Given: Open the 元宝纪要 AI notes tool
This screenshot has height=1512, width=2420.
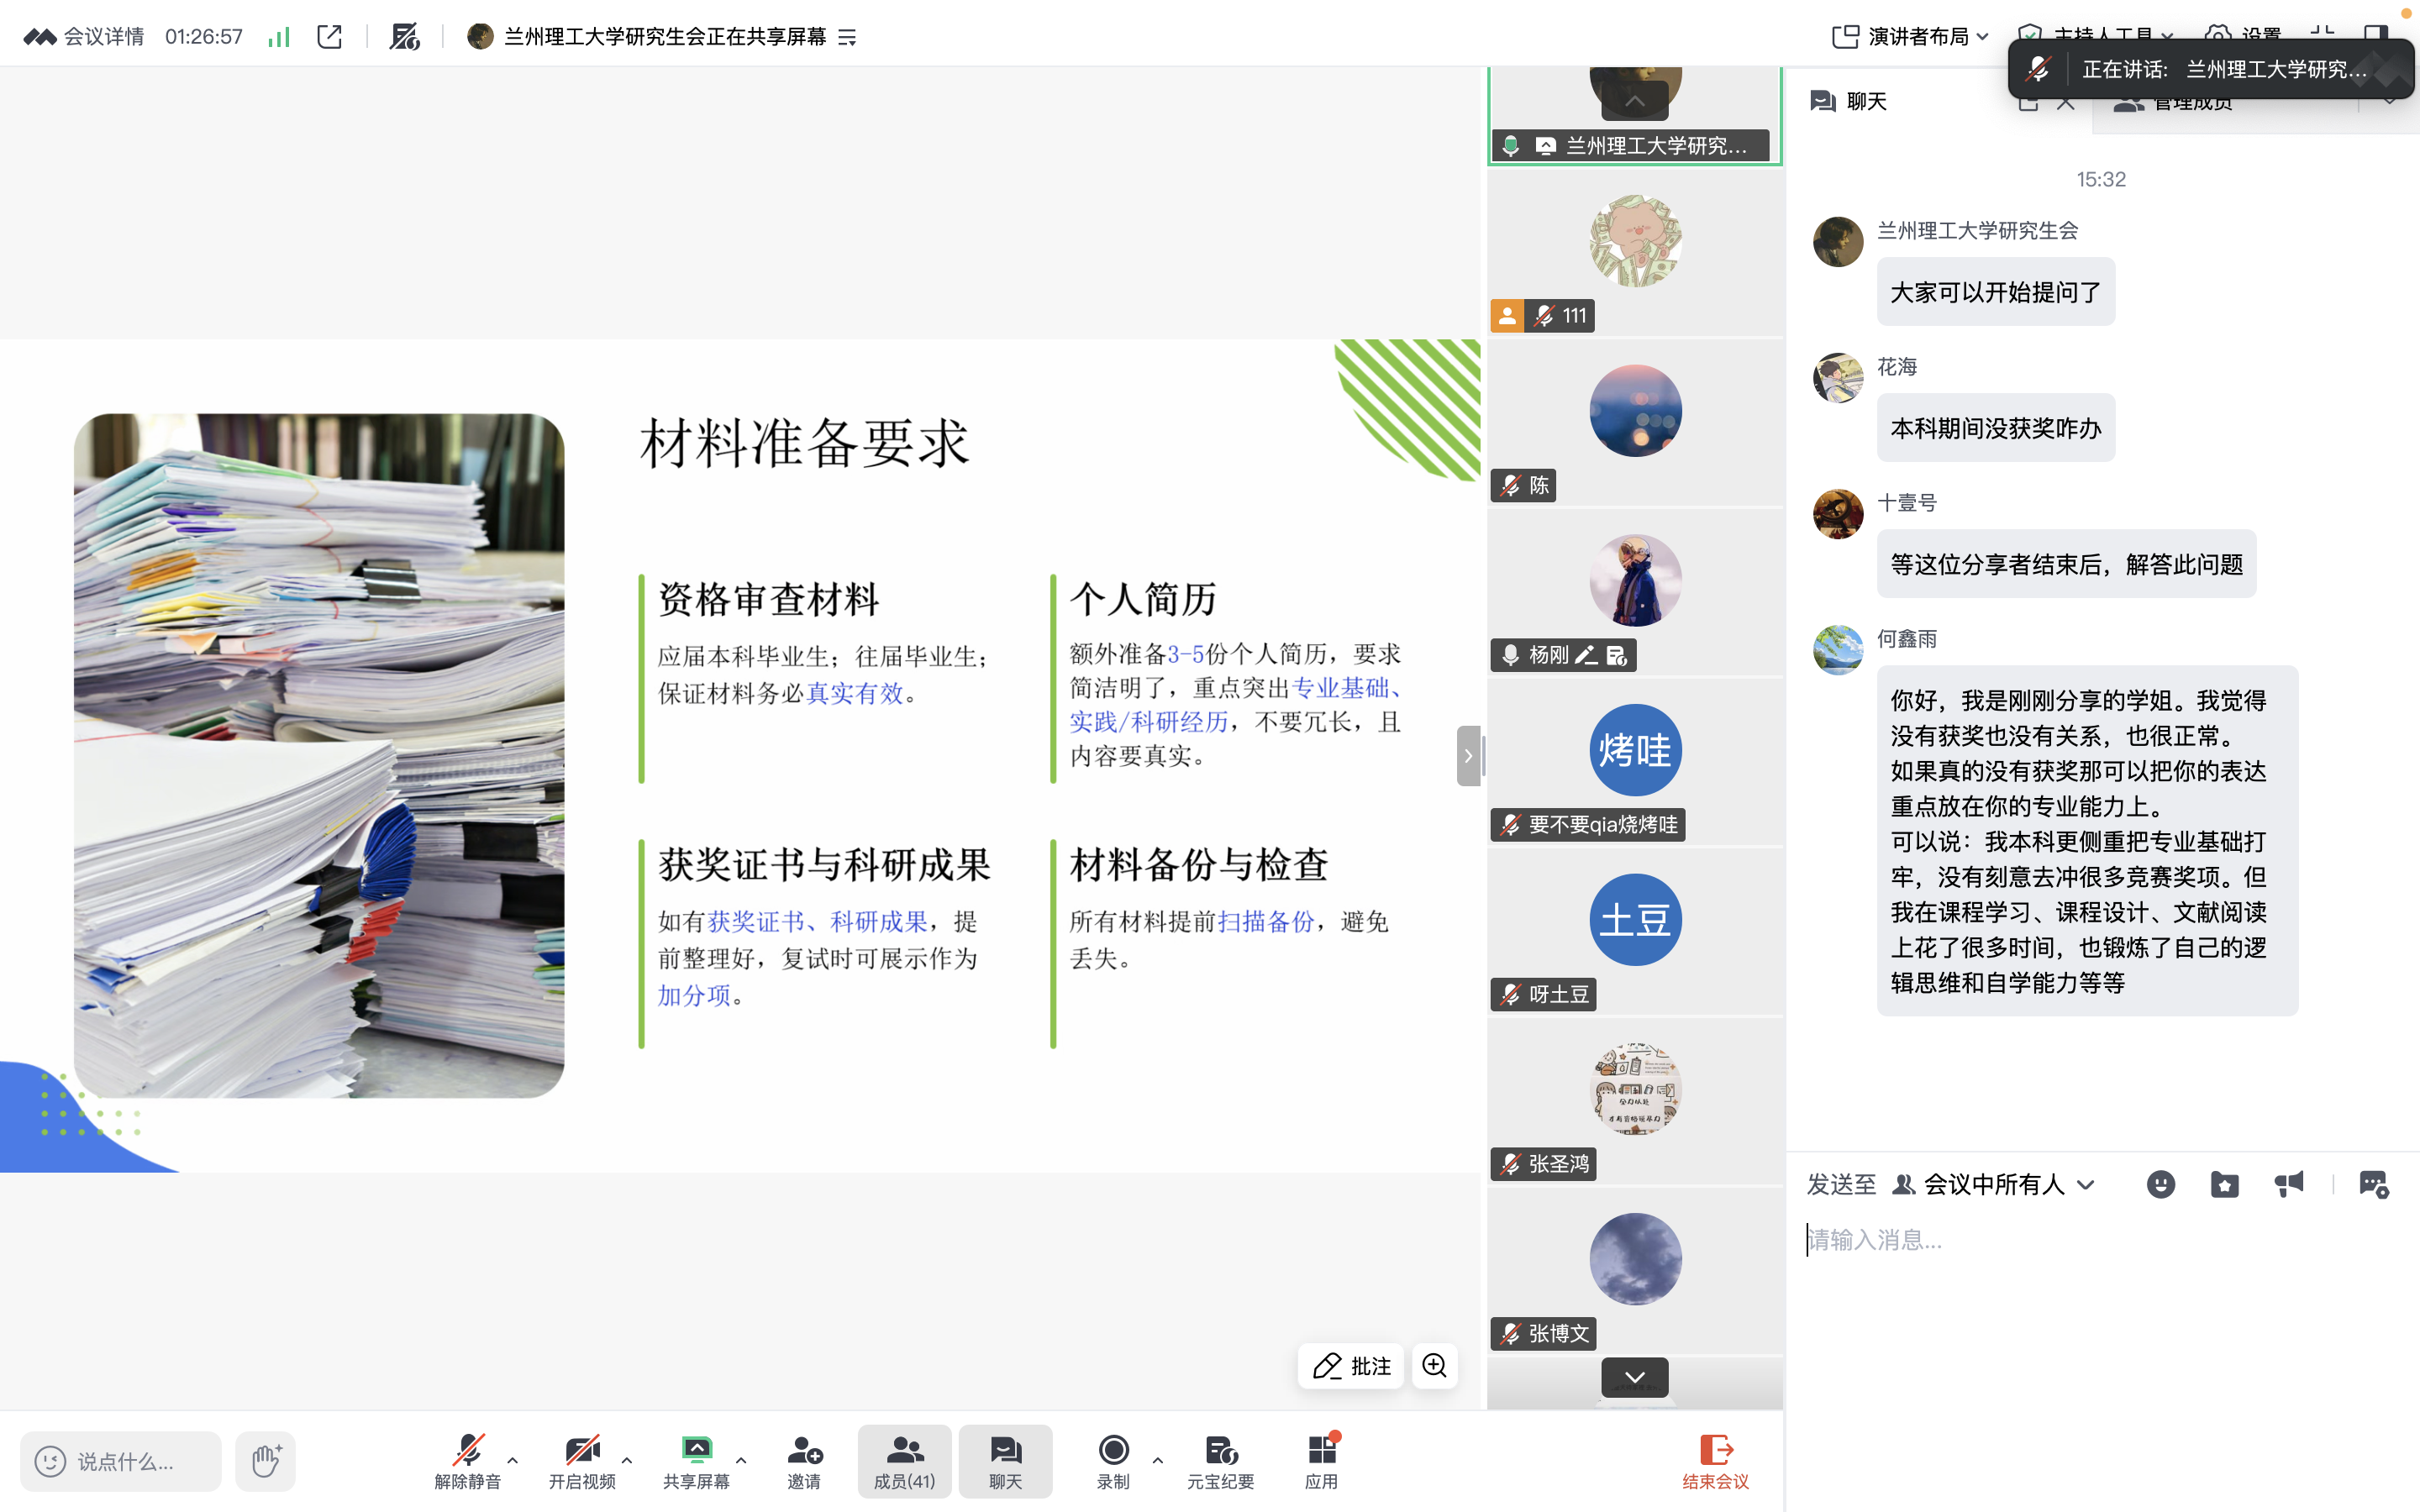Looking at the screenshot, I should [1220, 1460].
